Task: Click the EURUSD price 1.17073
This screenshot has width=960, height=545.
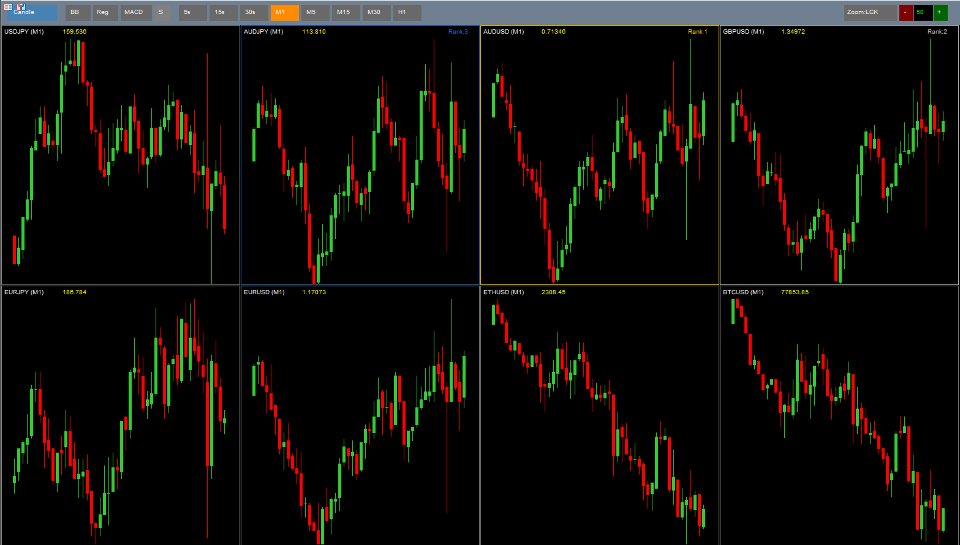Action: coord(313,292)
